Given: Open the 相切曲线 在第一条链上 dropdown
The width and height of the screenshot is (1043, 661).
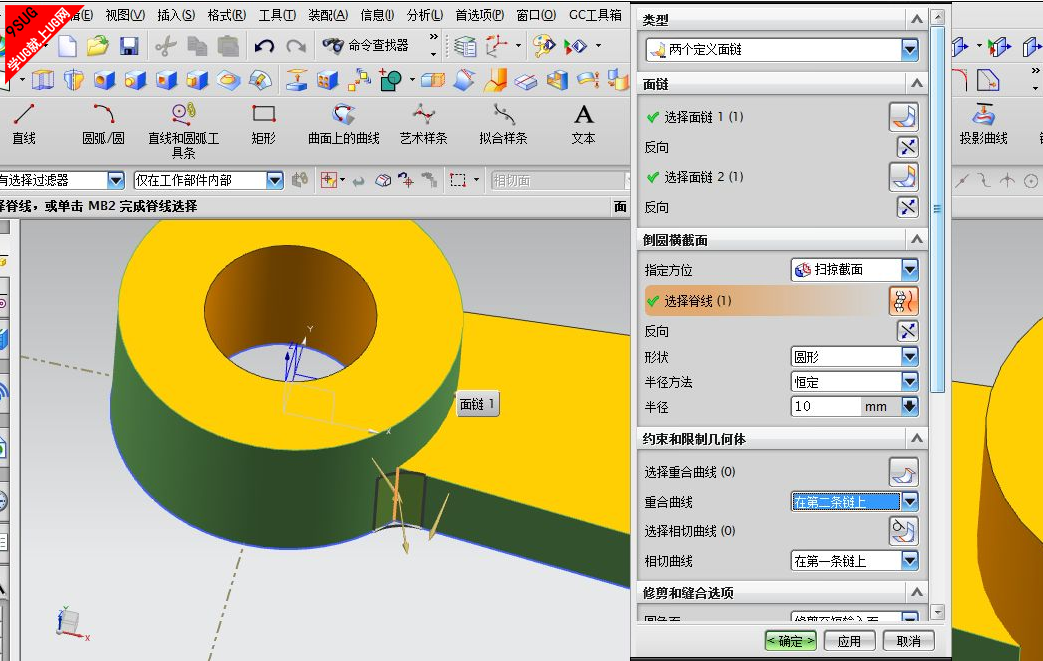Looking at the screenshot, I should pos(910,561).
